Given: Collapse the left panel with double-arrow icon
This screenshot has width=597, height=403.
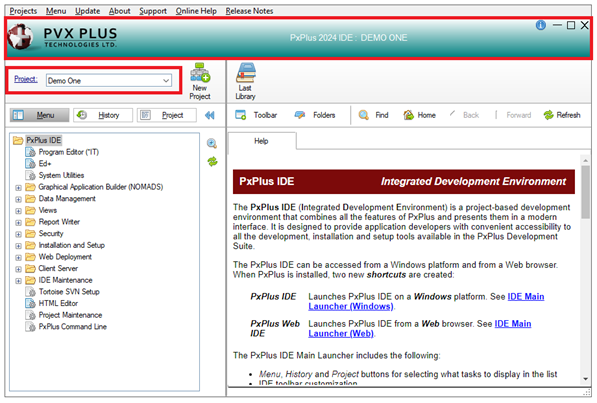Looking at the screenshot, I should [210, 115].
